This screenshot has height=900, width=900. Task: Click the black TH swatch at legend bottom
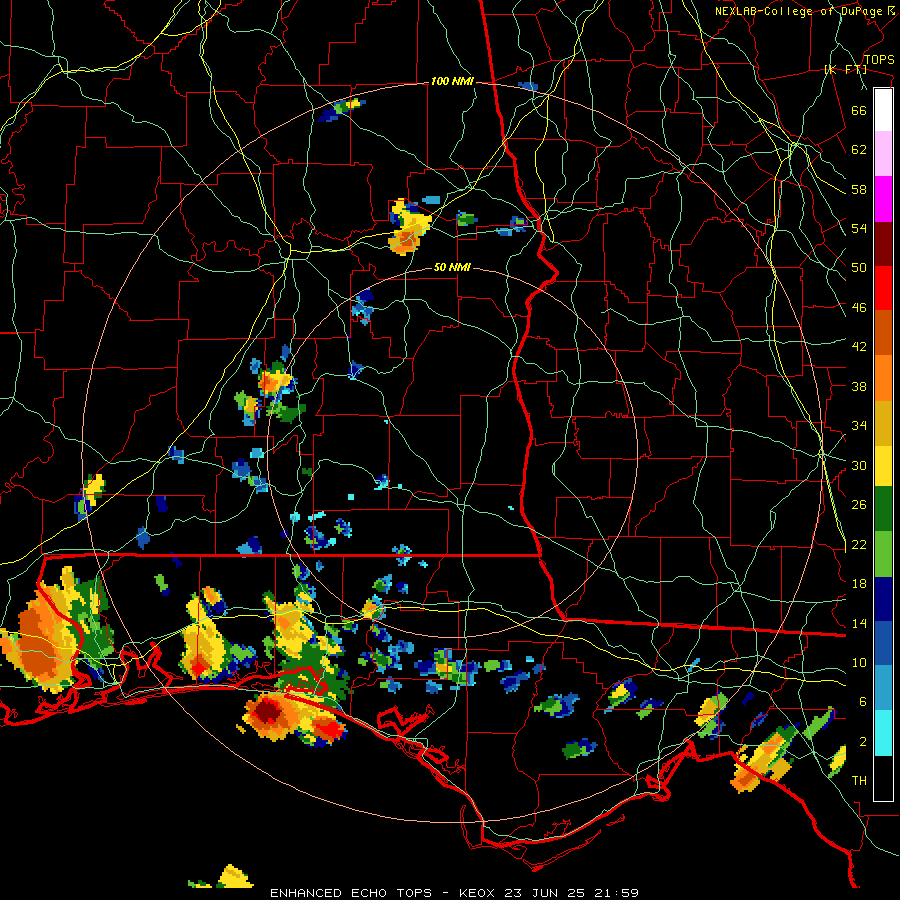coord(883,778)
